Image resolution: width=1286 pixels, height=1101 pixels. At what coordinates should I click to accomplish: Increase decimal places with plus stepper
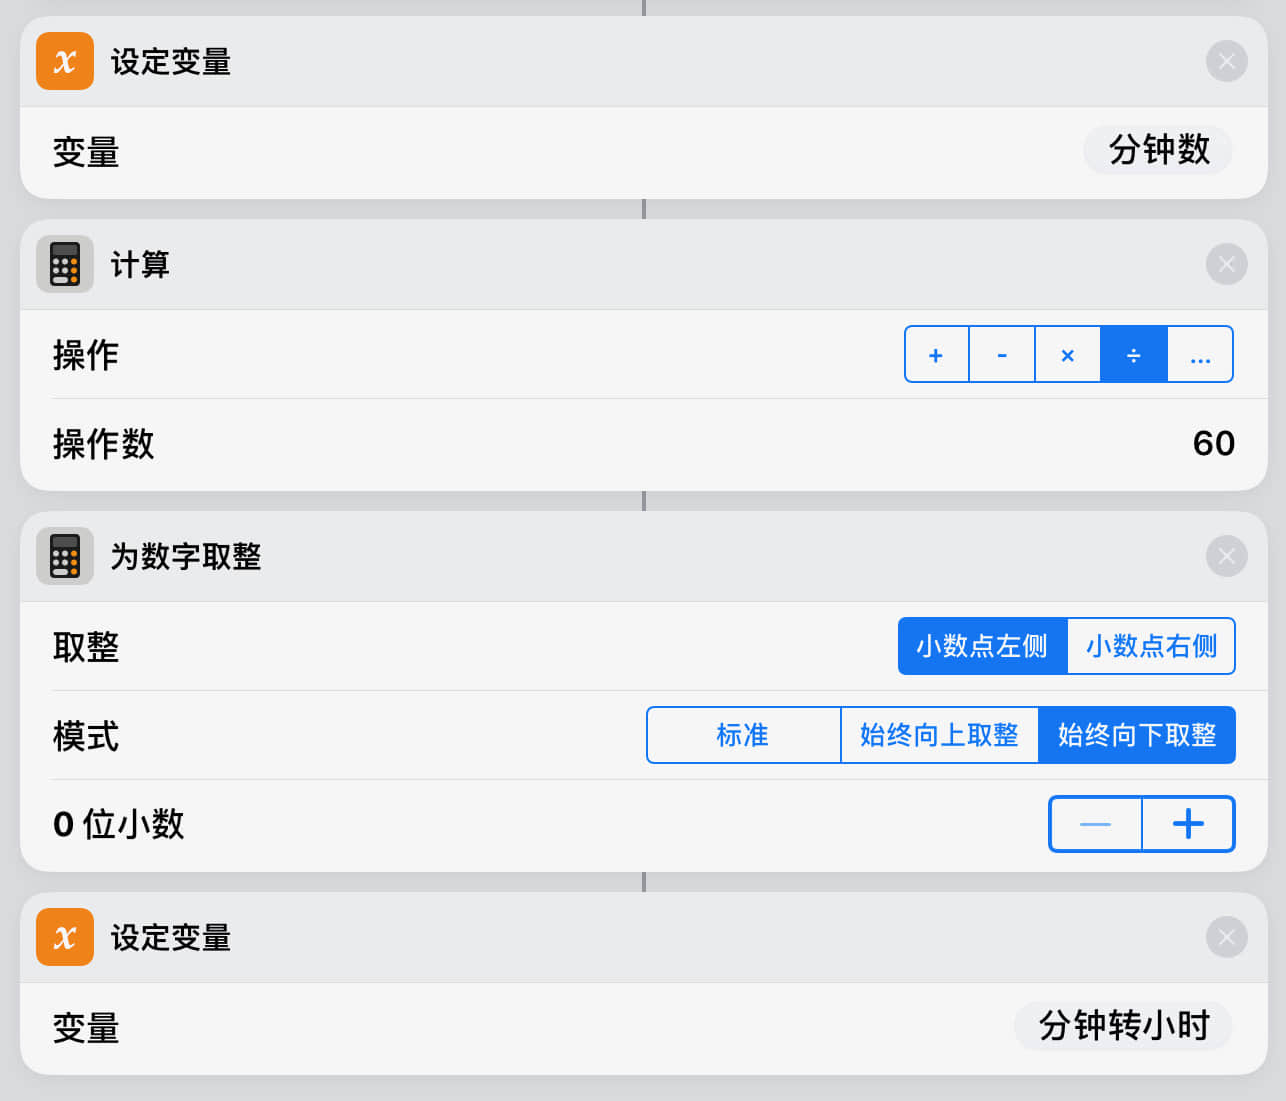click(x=1188, y=824)
